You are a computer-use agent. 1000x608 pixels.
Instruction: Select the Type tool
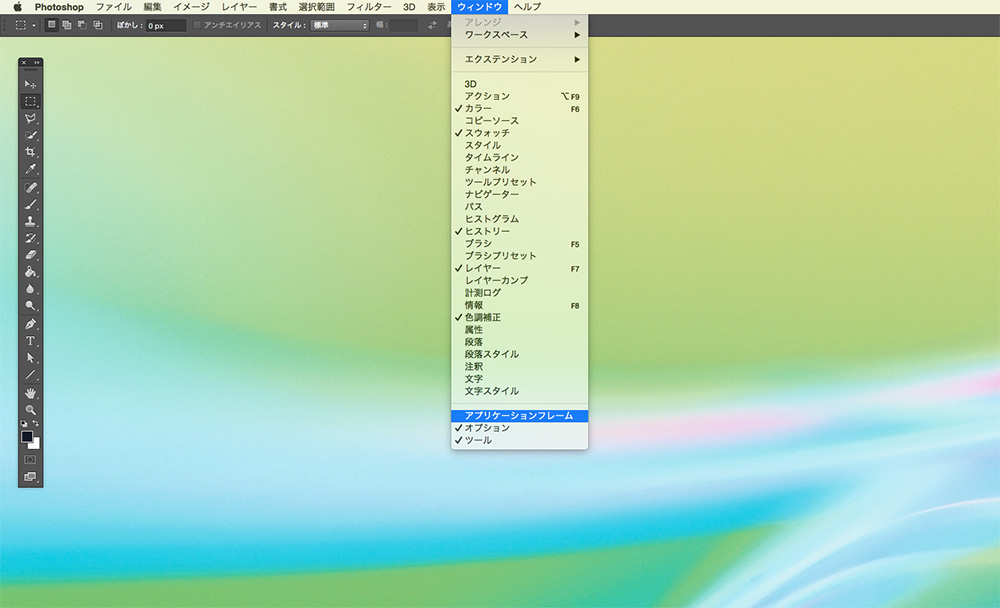(x=30, y=341)
